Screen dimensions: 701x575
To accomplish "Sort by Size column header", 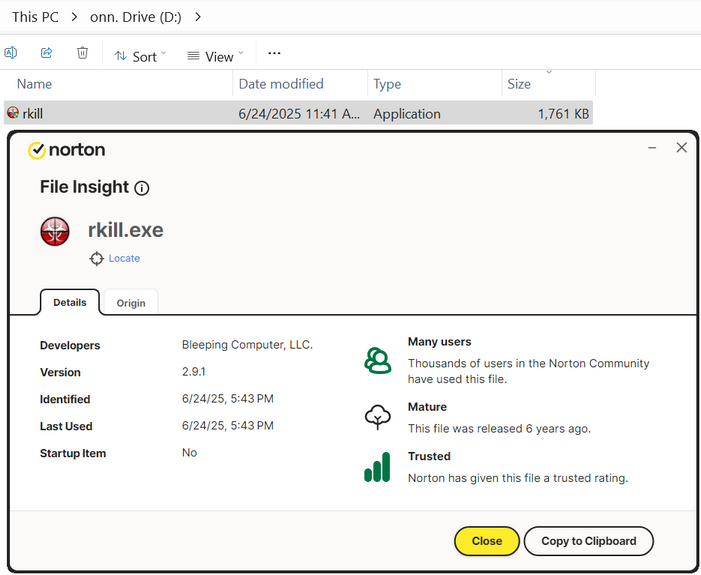I will tap(519, 84).
